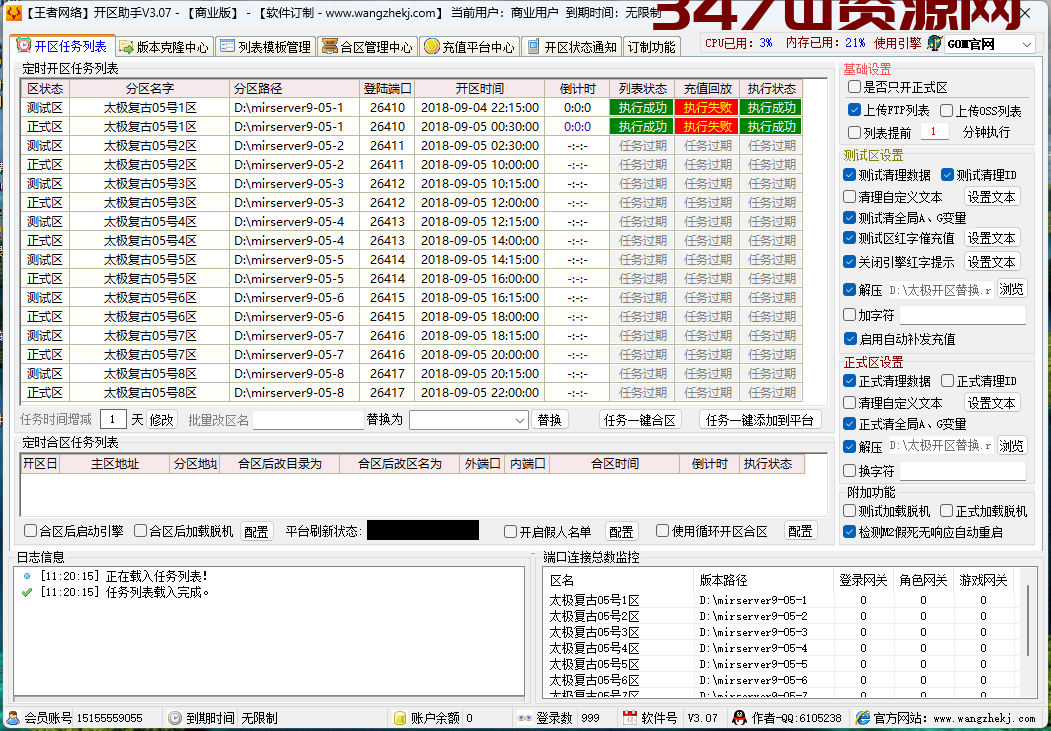Click the 官方网站 browser icon in status bar
The width and height of the screenshot is (1051, 731).
click(x=863, y=718)
